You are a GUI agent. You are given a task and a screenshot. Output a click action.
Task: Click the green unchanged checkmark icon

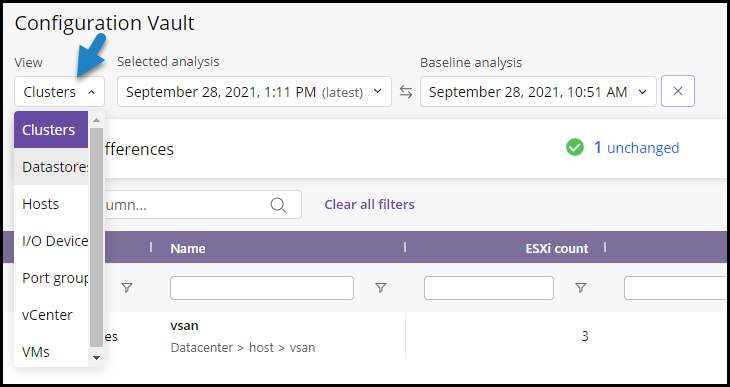click(575, 148)
